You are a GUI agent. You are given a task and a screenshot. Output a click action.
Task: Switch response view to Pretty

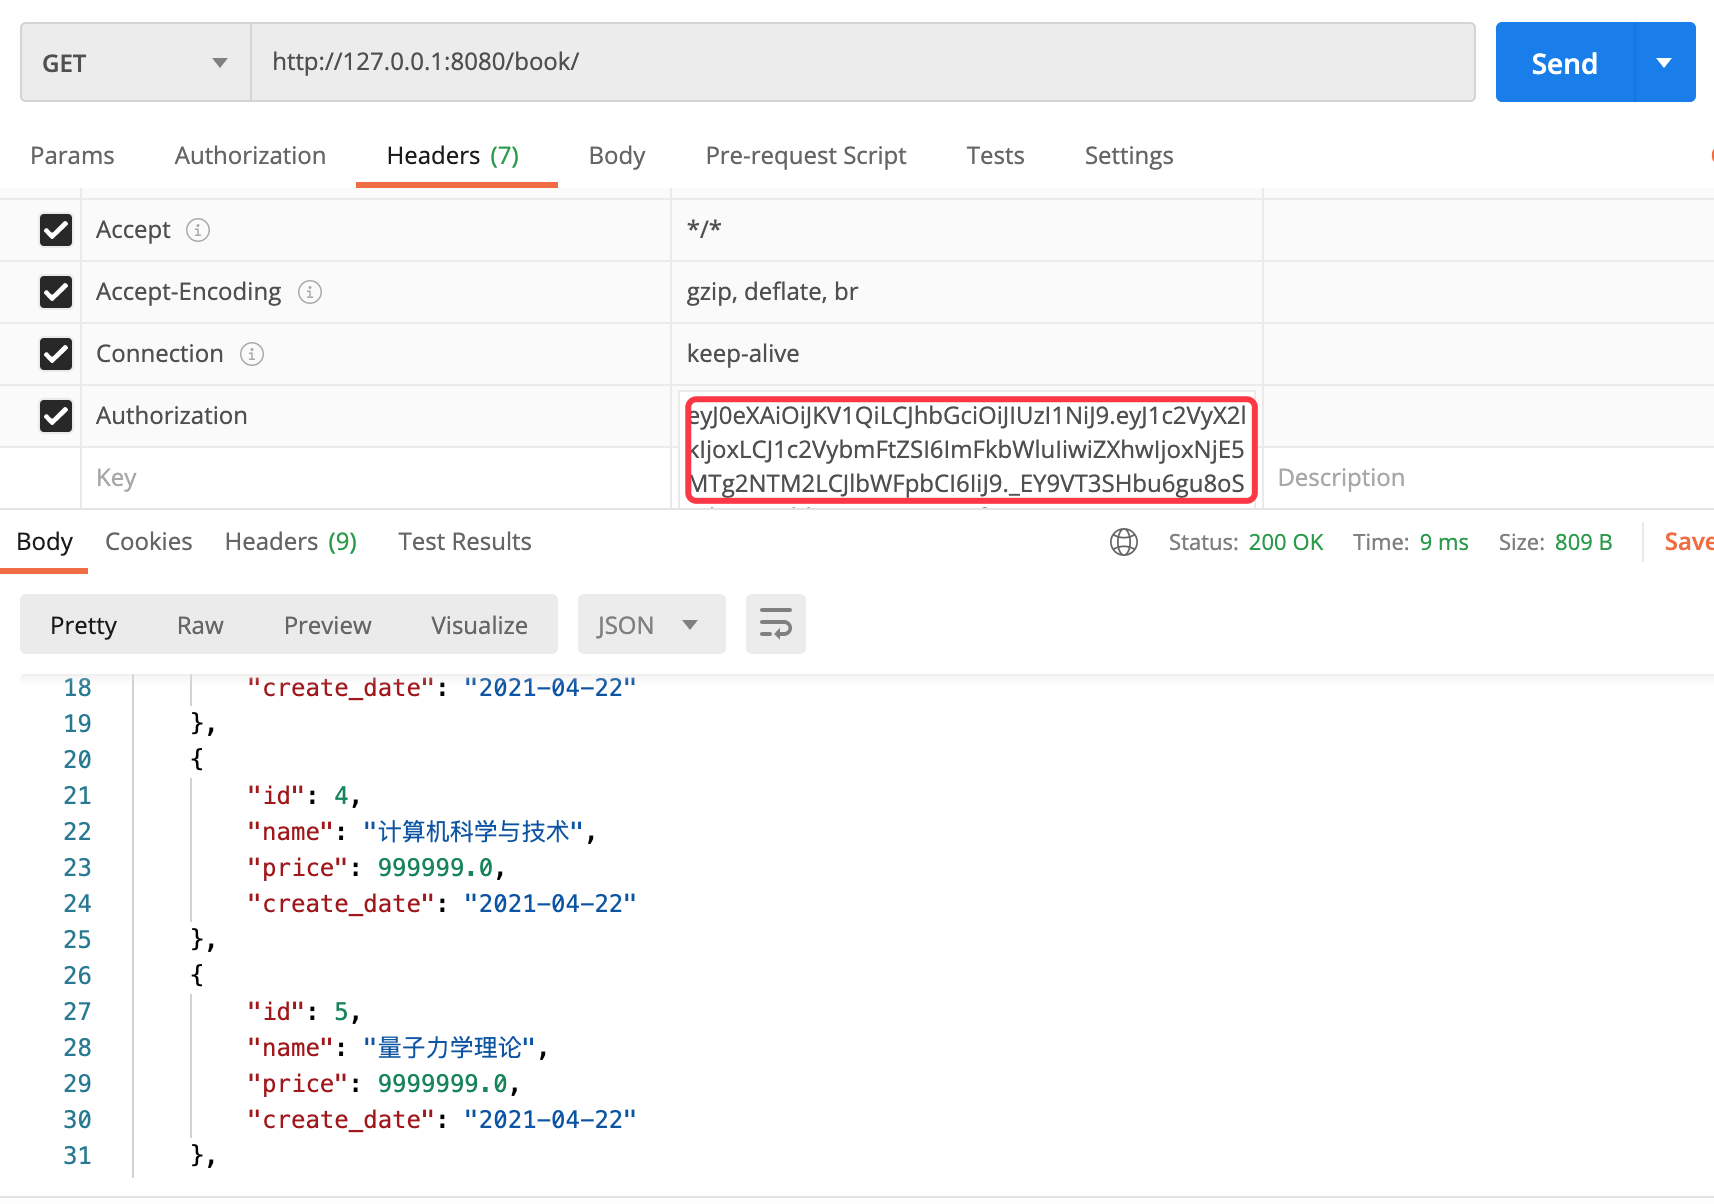point(84,625)
